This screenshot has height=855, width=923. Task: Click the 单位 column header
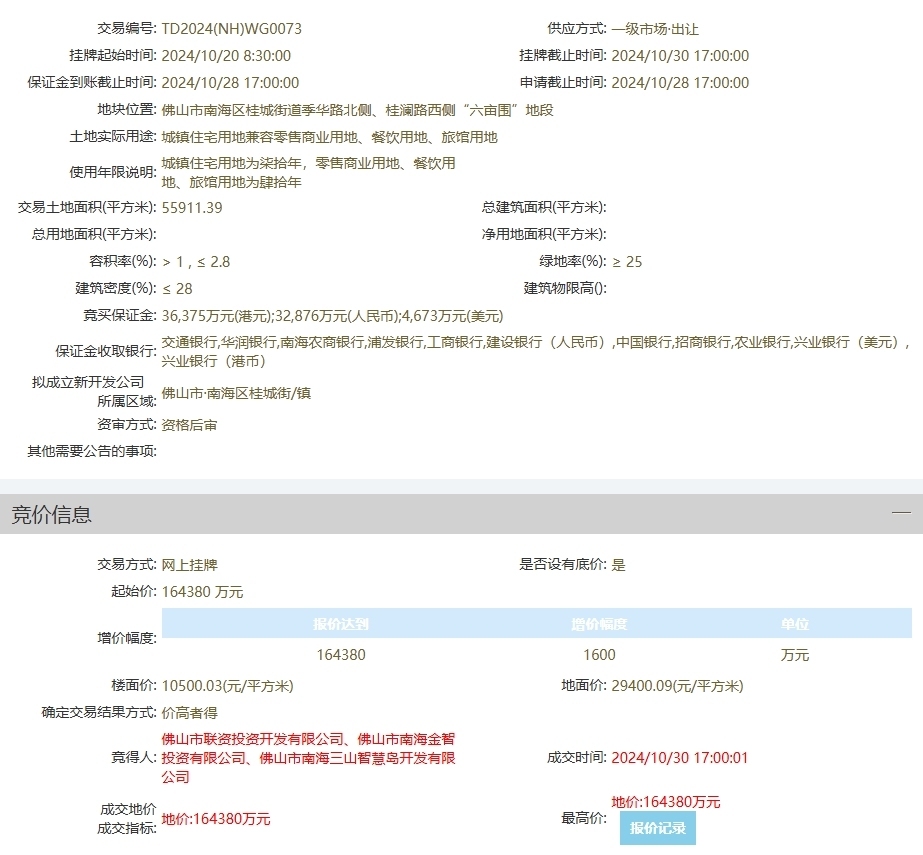(795, 624)
